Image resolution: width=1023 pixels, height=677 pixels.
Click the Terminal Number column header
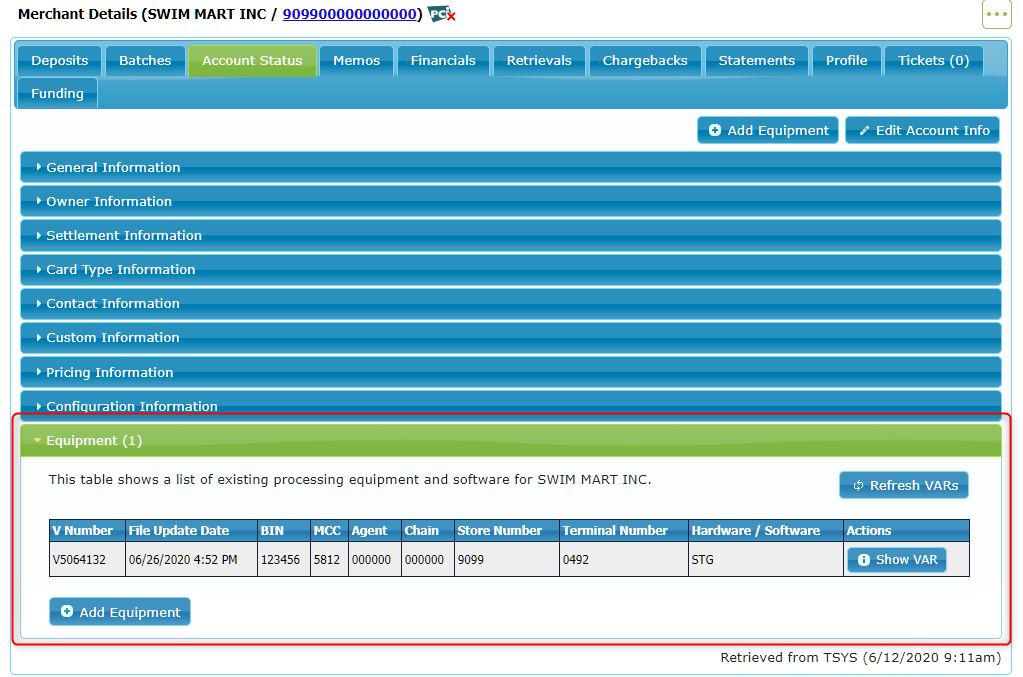[624, 530]
